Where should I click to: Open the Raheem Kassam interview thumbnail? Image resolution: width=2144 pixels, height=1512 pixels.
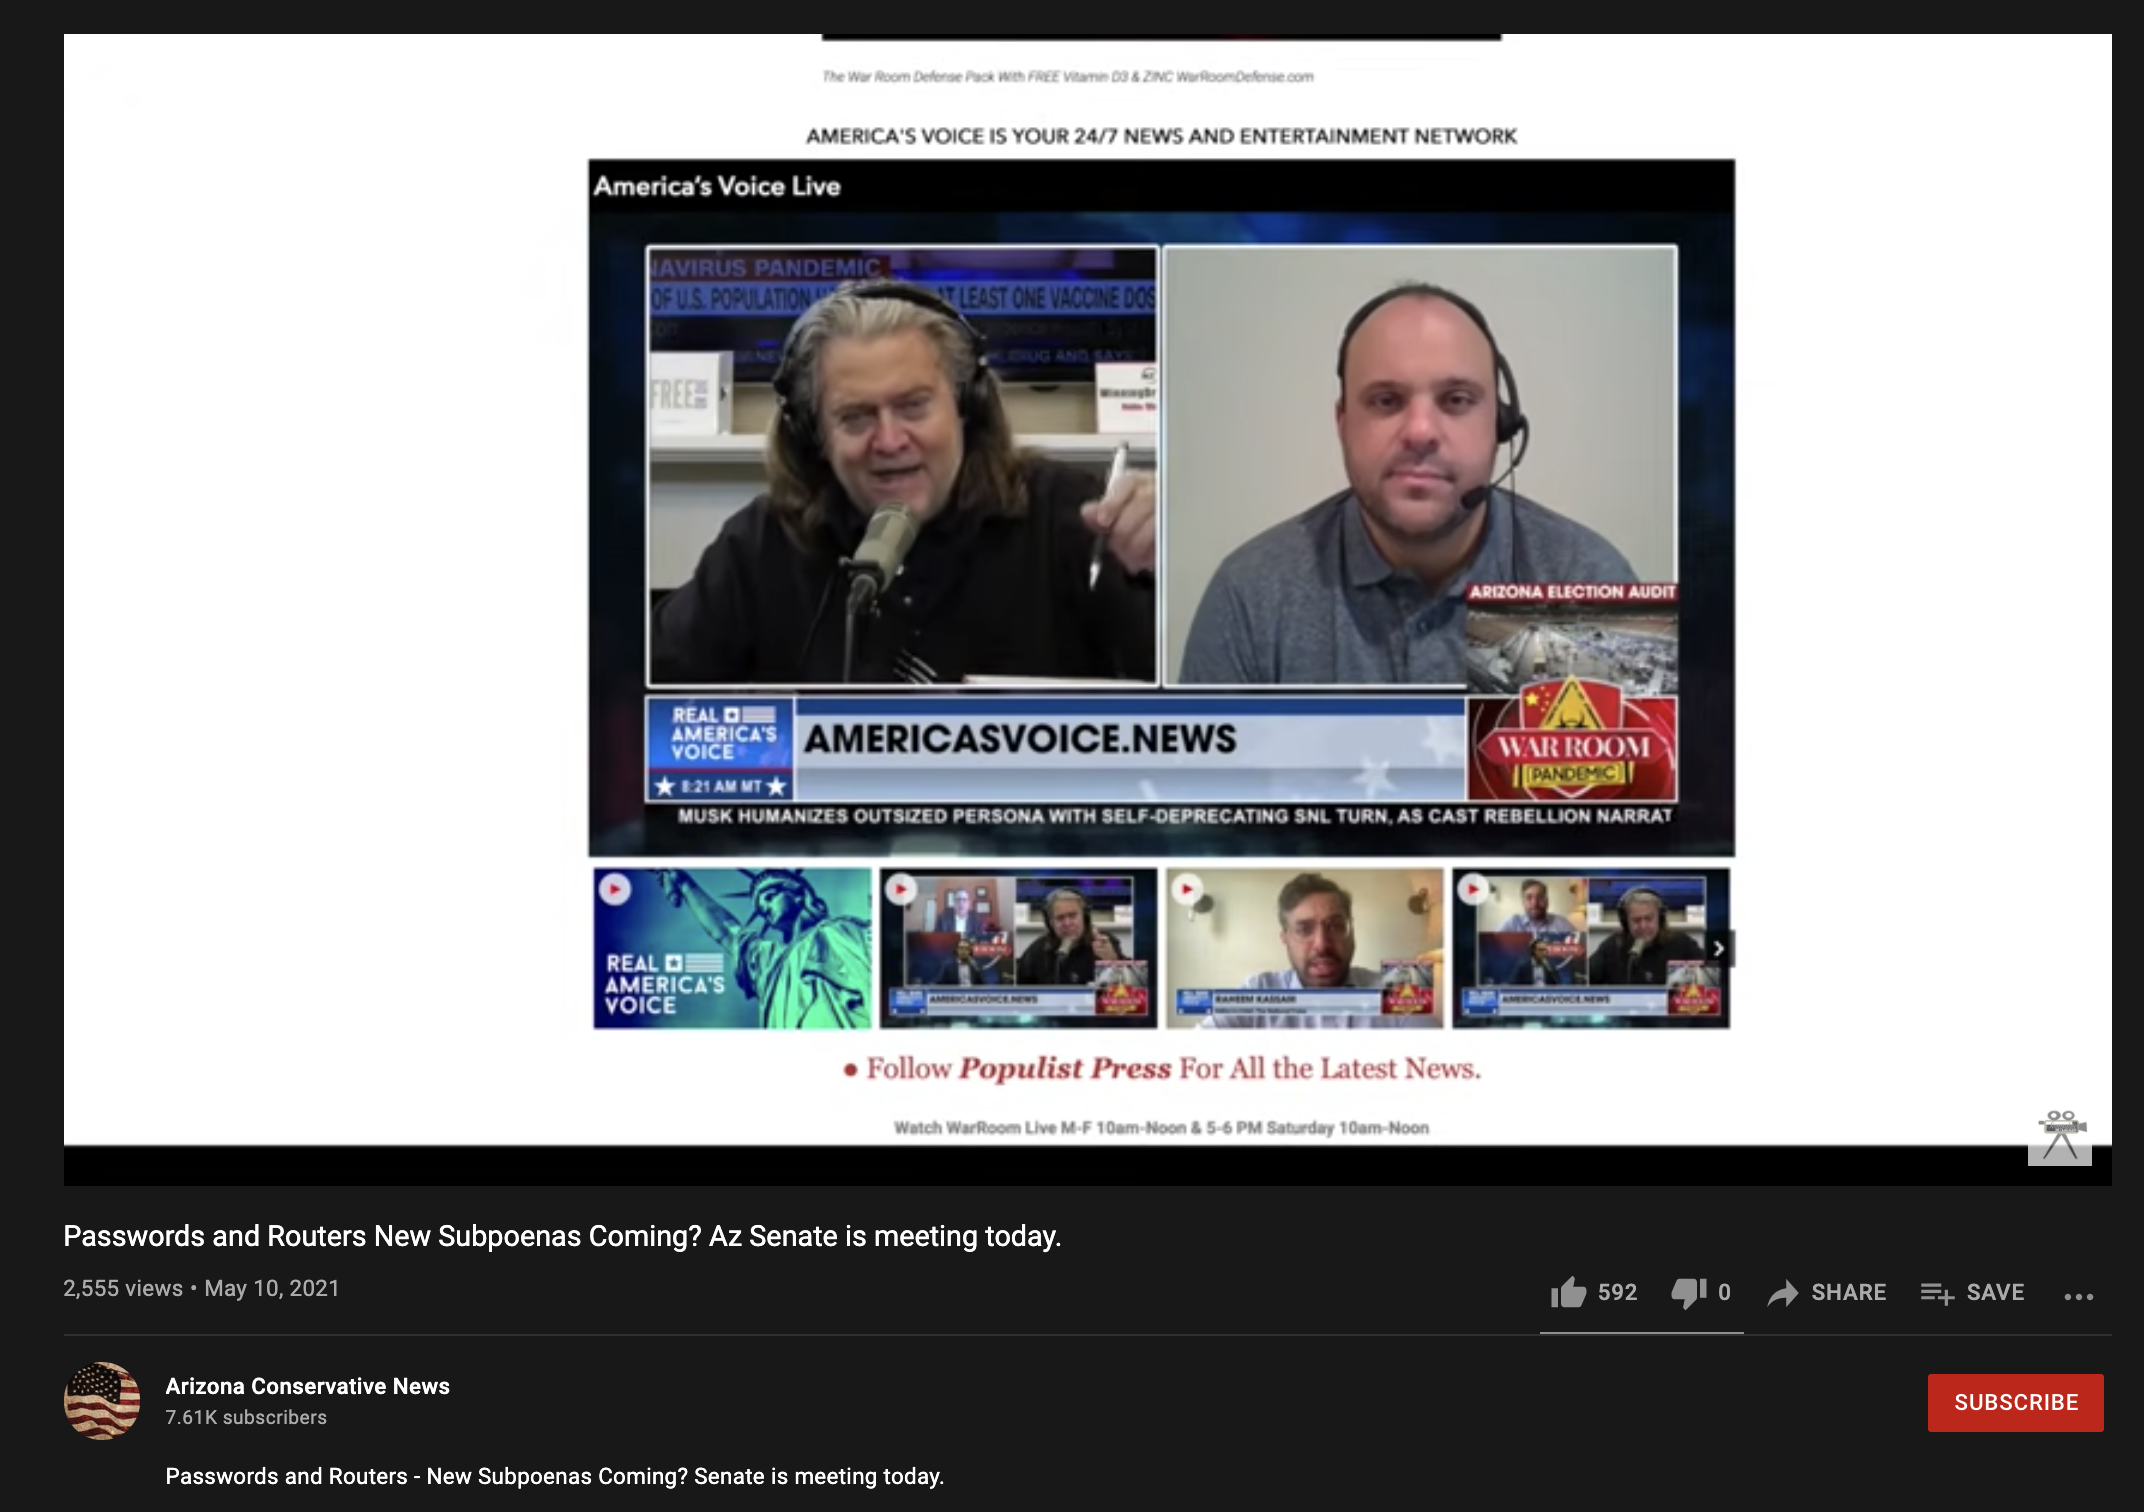[x=1304, y=947]
